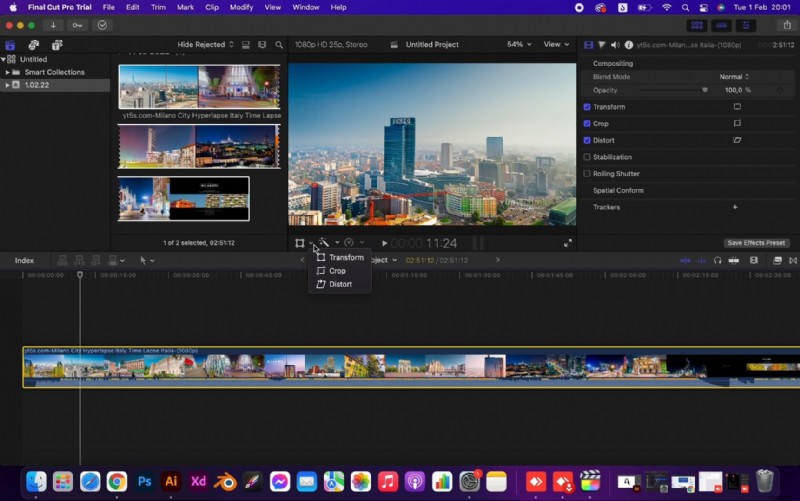Open the Titles and Generators sidebar
The width and height of the screenshot is (800, 501).
[x=57, y=45]
